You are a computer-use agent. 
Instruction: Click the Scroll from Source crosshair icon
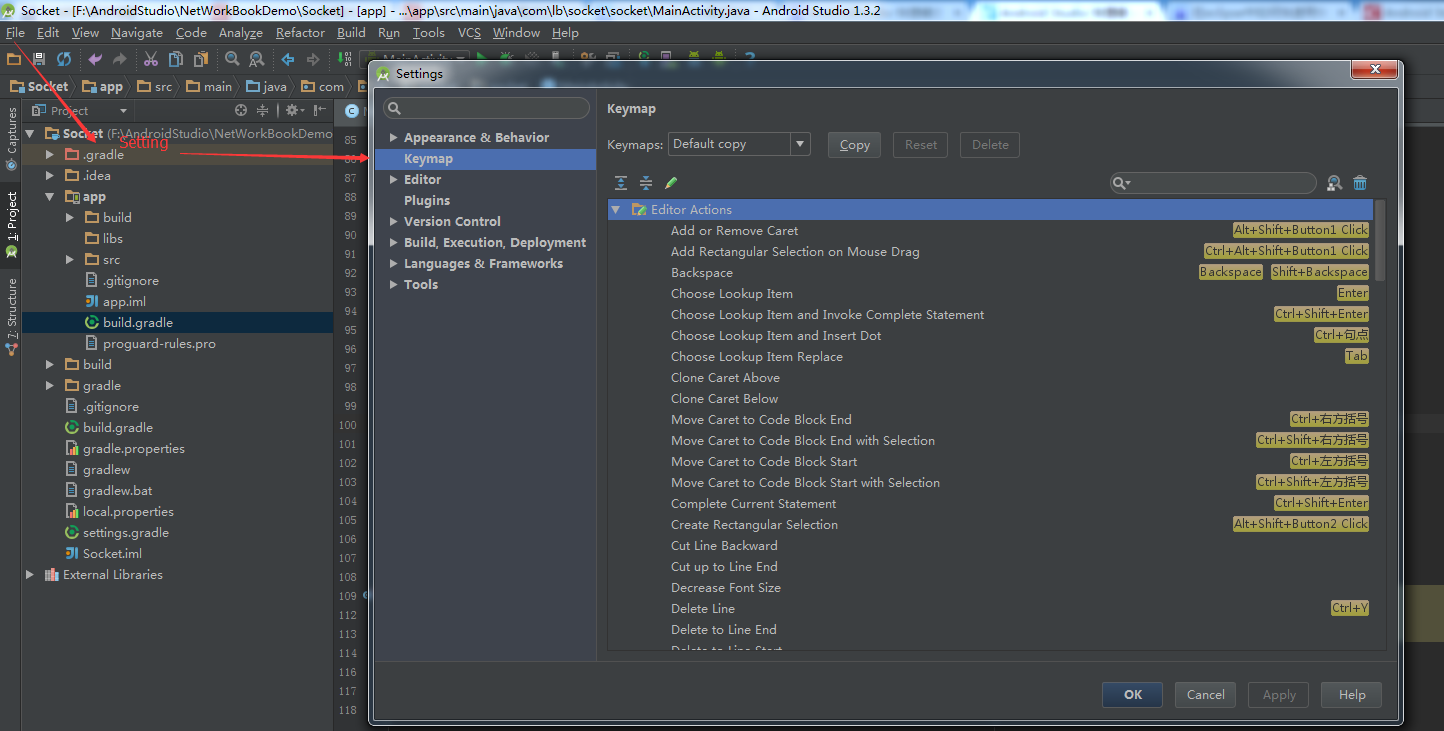point(240,110)
